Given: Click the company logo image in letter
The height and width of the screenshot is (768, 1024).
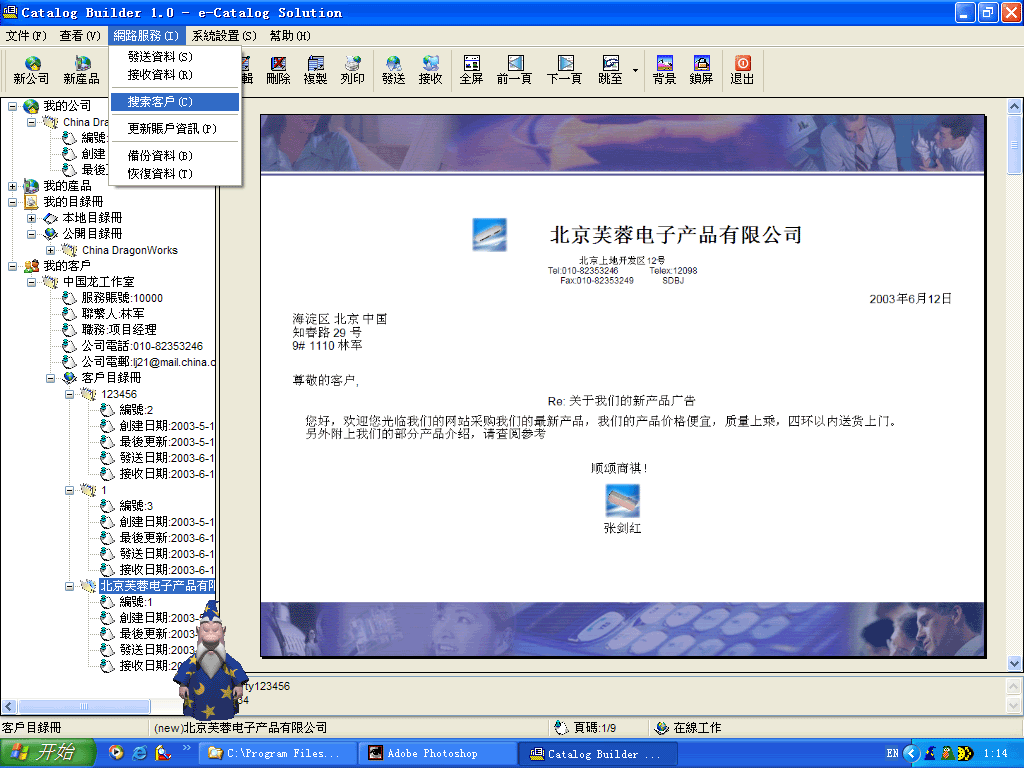Looking at the screenshot, I should [489, 234].
